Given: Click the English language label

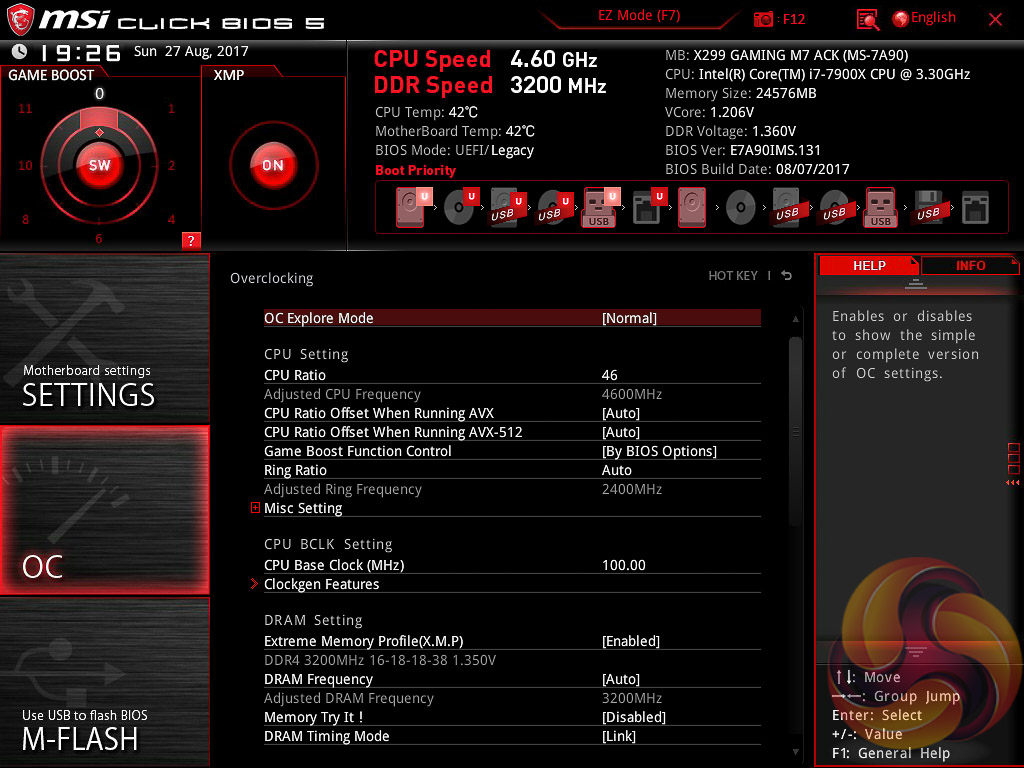Looking at the screenshot, I should (933, 18).
